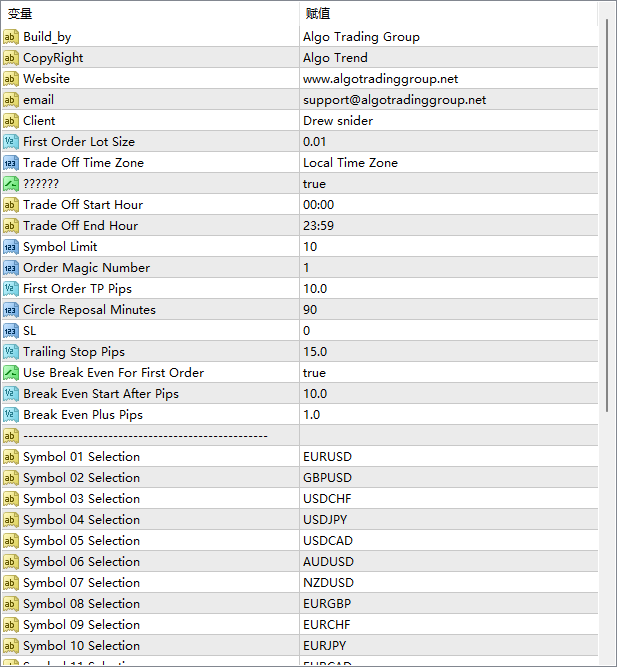The width and height of the screenshot is (617, 667).
Task: Click the double-type icon for First Order Lot Size
Action: point(11,142)
